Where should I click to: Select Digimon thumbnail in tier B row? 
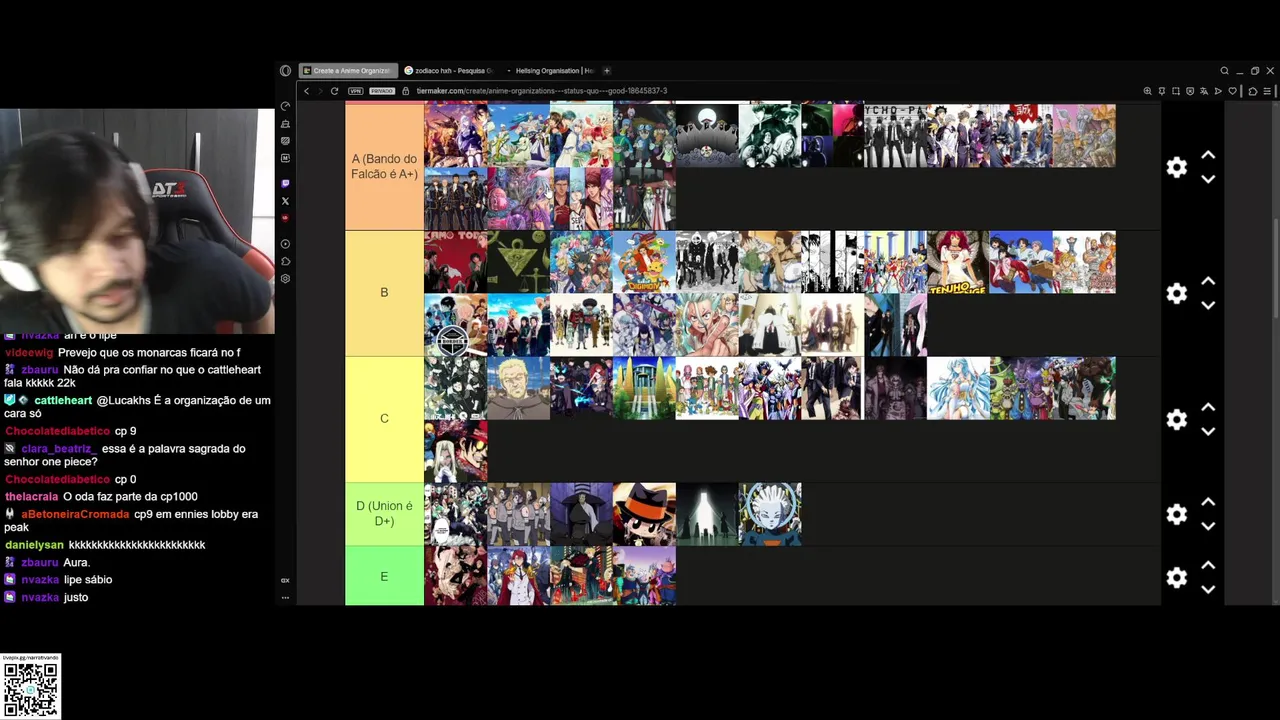pos(644,262)
